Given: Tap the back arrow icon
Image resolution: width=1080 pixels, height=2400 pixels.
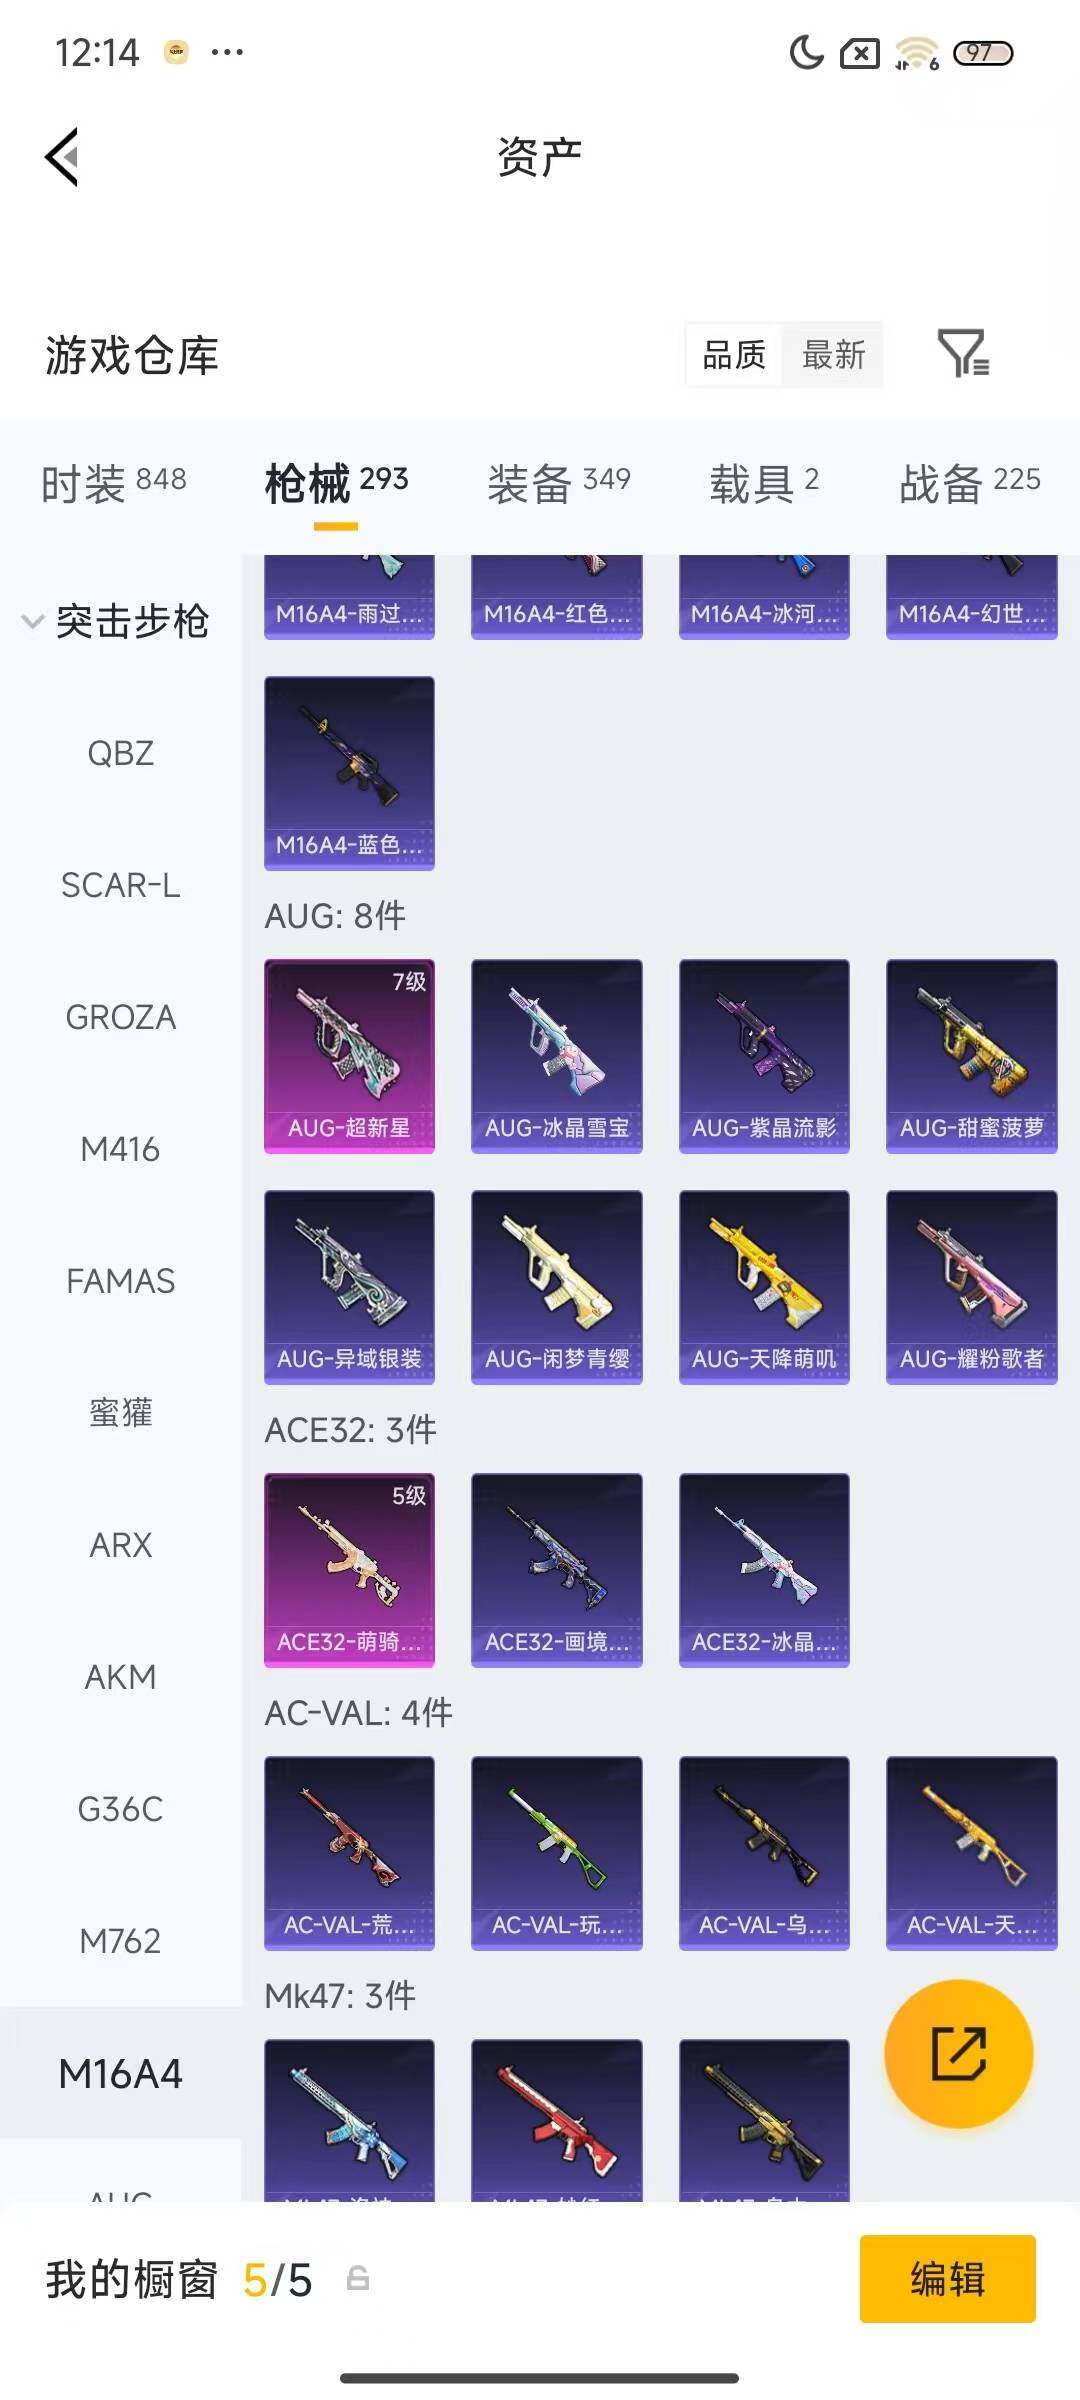Looking at the screenshot, I should pos(62,157).
